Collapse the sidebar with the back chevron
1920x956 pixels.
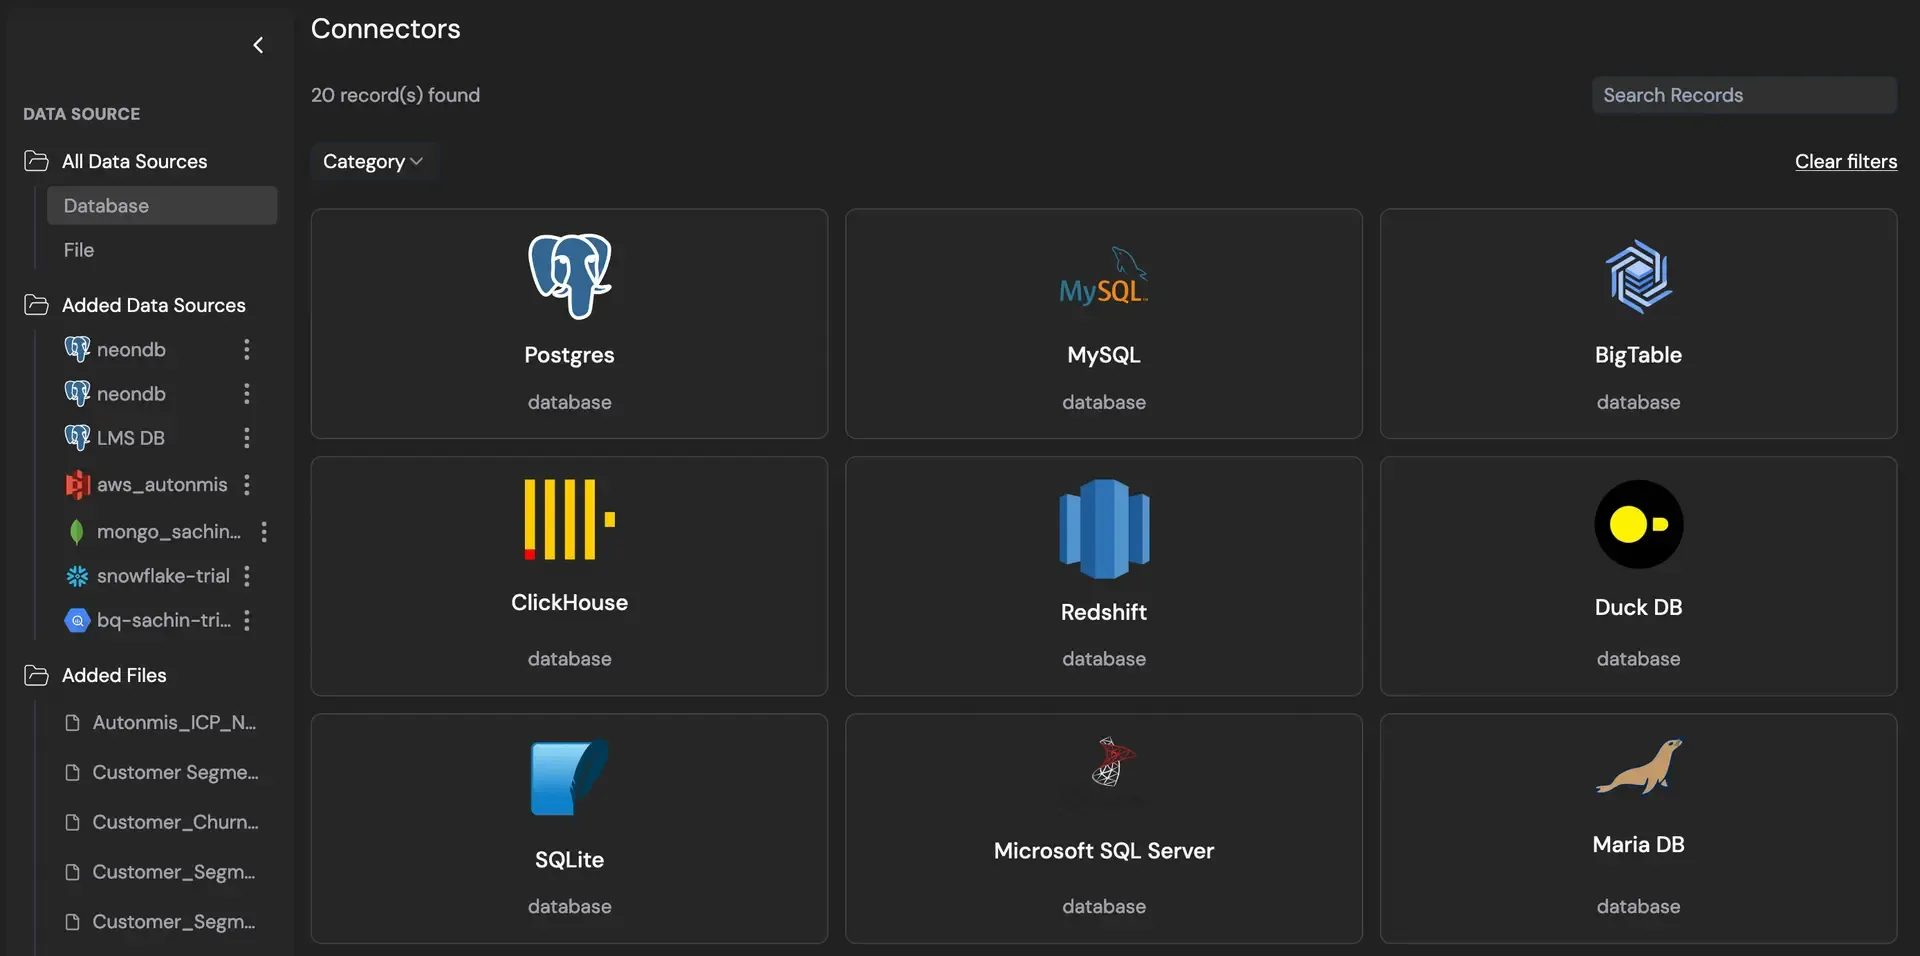(x=258, y=45)
